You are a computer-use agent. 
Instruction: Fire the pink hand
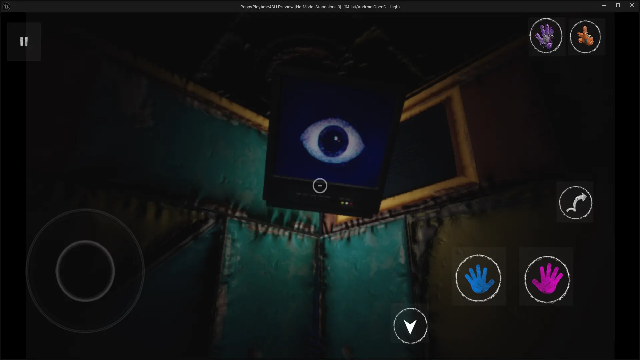[x=547, y=279]
